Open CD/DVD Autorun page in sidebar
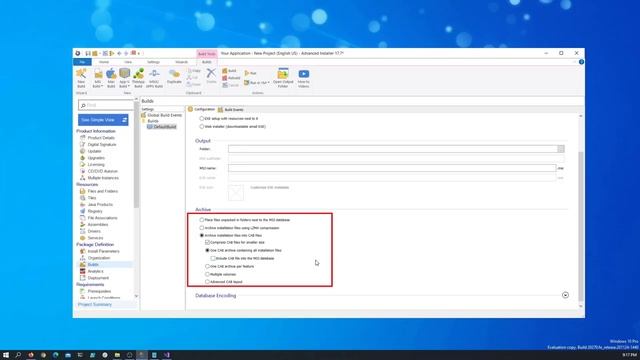This screenshot has height=360, width=640. (102, 171)
